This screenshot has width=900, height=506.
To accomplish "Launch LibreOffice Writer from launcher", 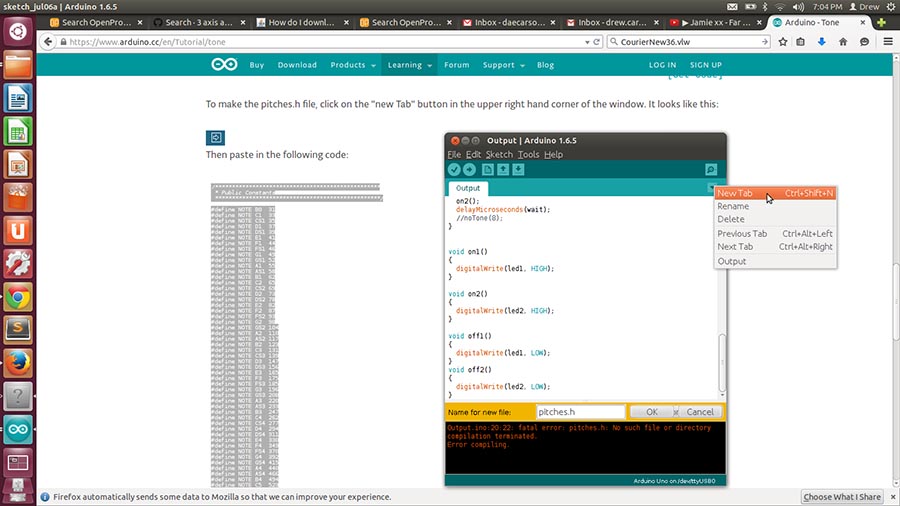I will click(x=18, y=98).
